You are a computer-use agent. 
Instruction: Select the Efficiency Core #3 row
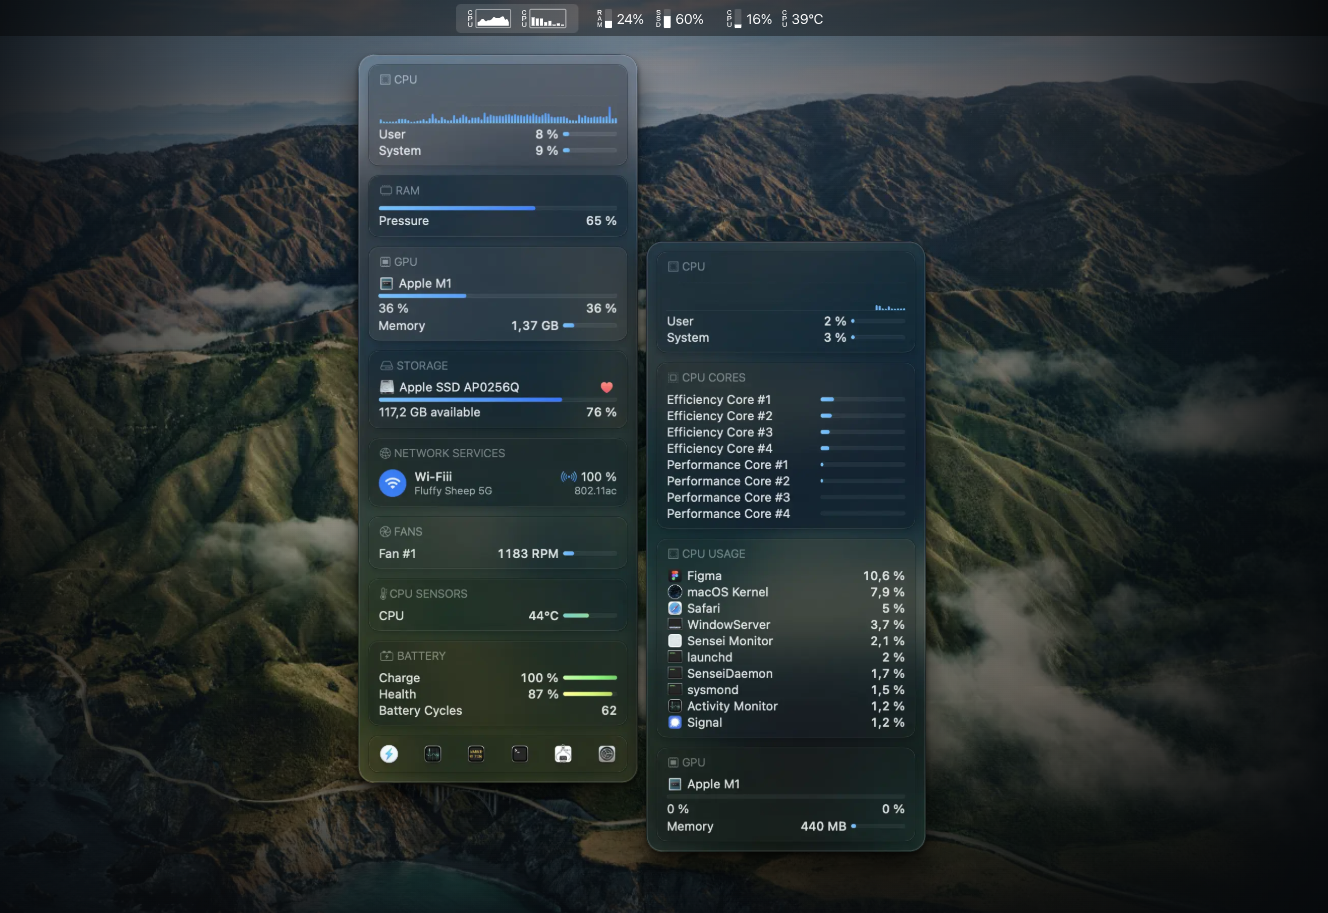click(786, 432)
